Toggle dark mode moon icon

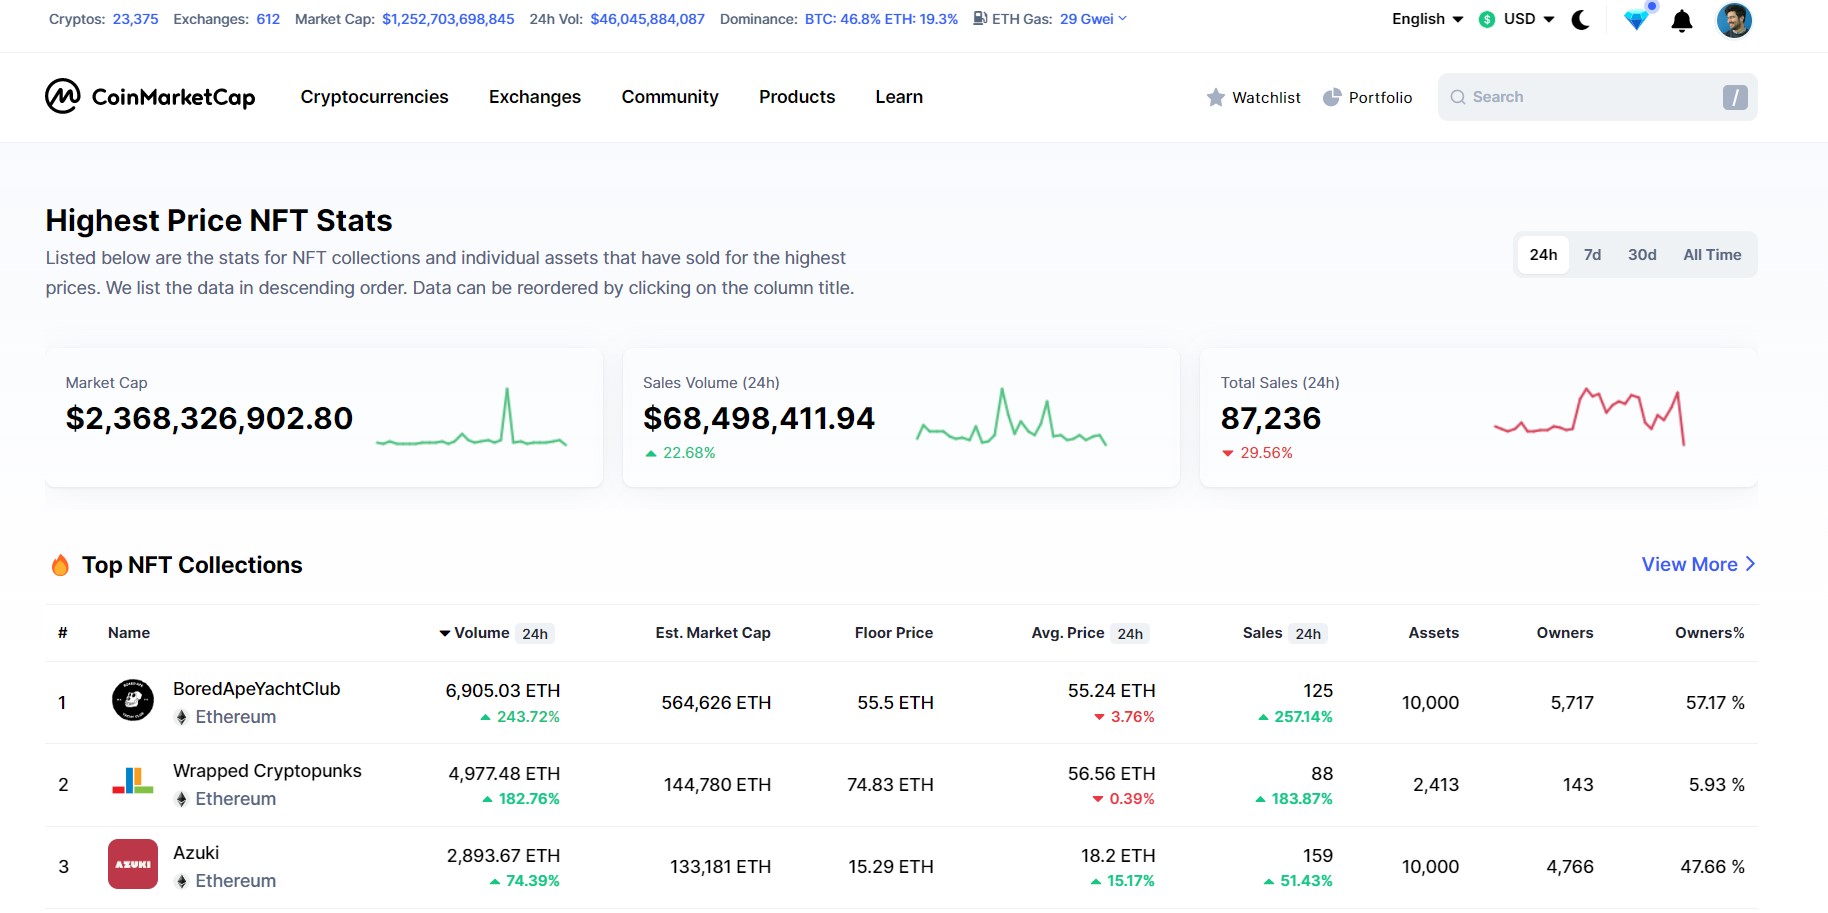[x=1581, y=19]
